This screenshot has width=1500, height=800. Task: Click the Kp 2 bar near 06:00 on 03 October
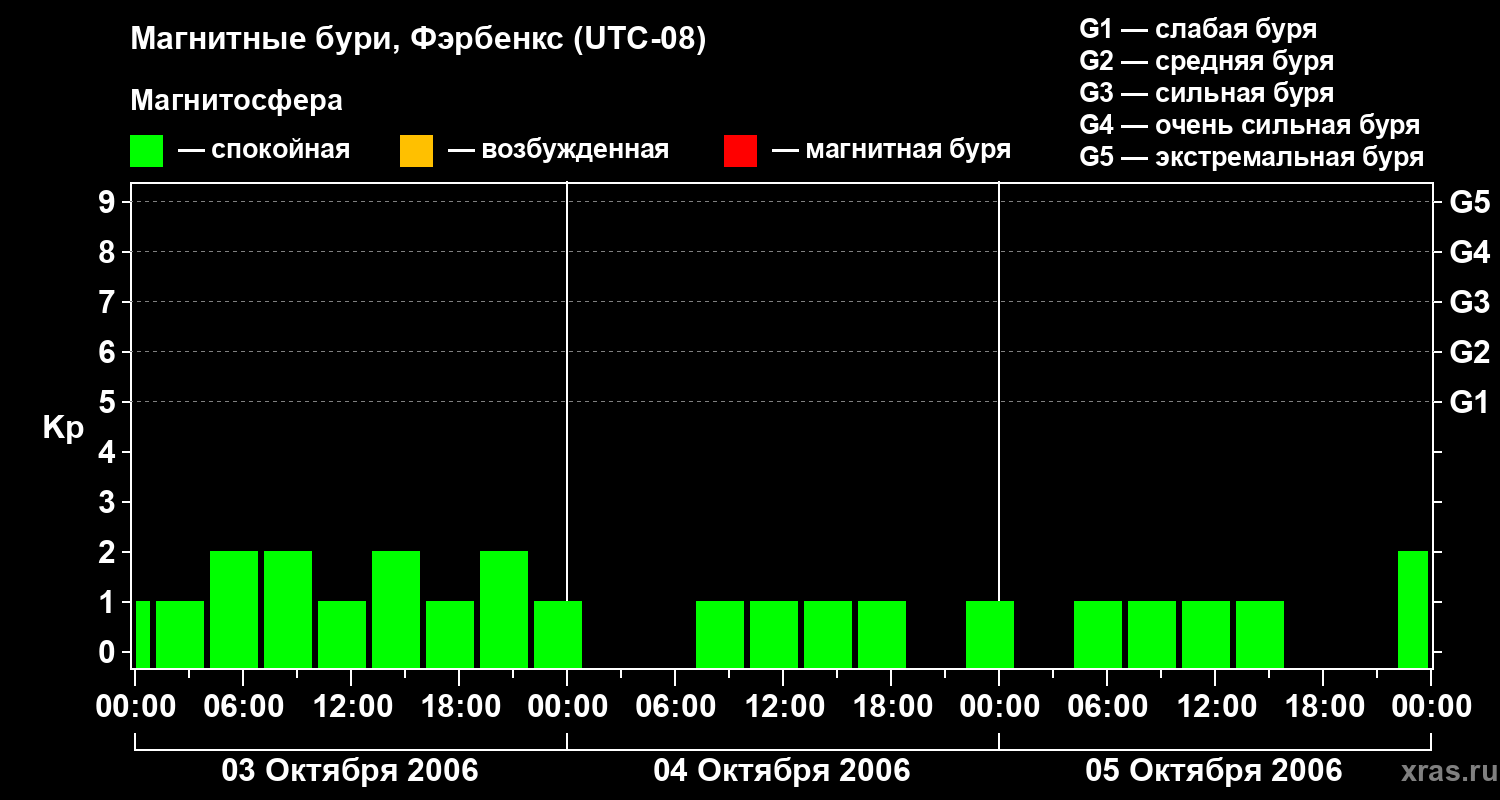234,609
